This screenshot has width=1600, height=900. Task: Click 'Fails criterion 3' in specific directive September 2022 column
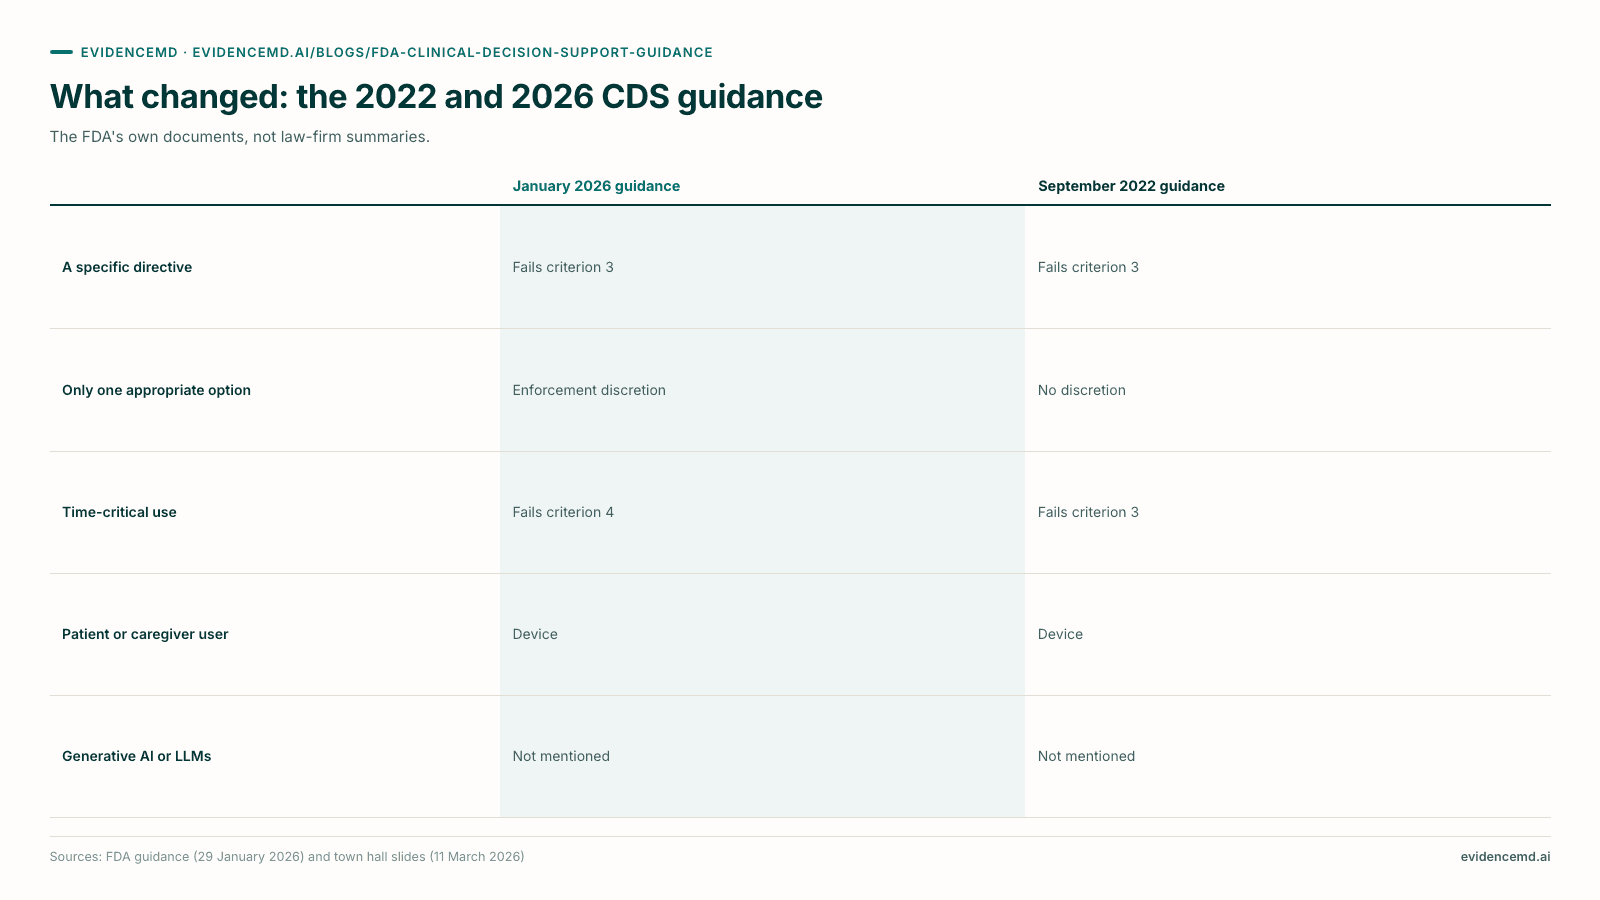[1088, 267]
